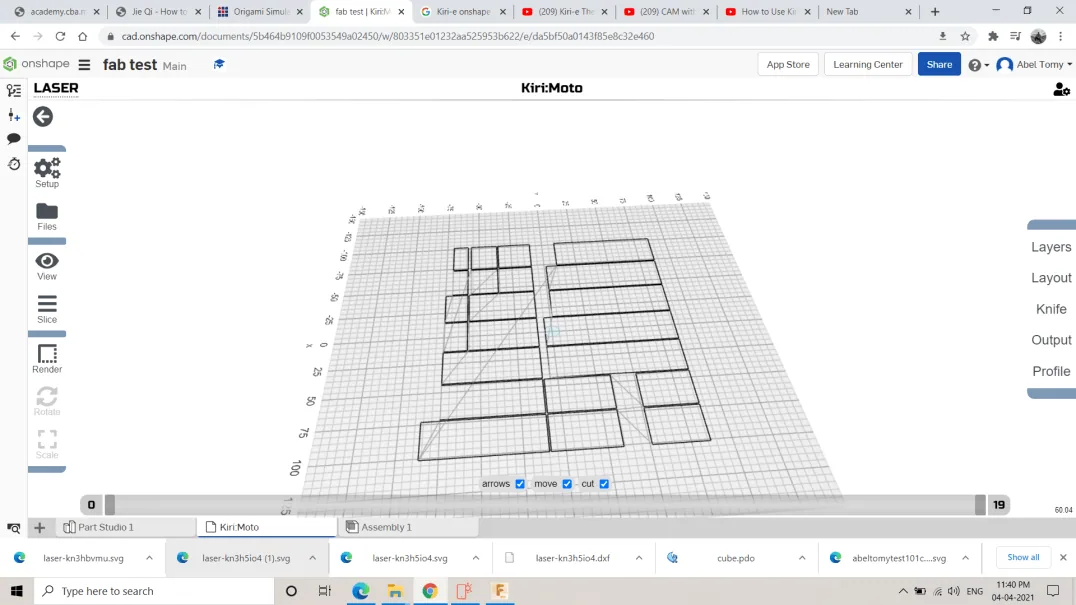Switch to the Origami Simulator browser tab

[x=260, y=12]
